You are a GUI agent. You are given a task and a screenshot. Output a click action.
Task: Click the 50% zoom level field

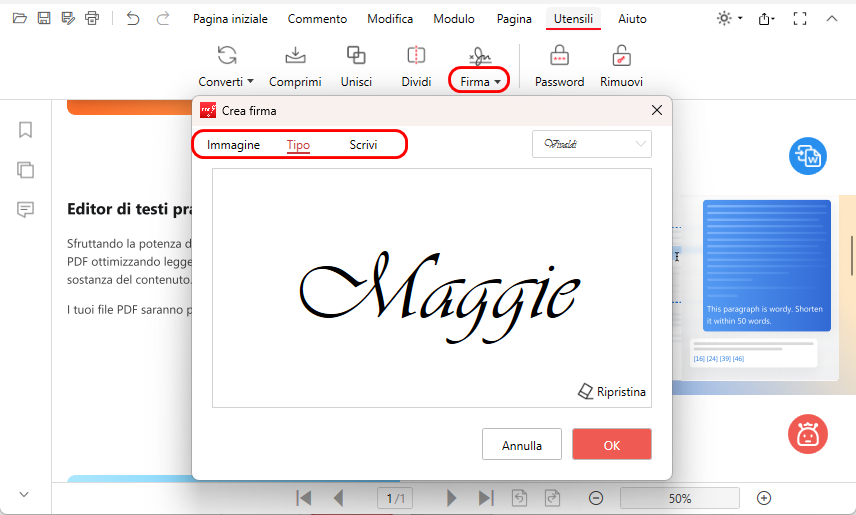(680, 499)
